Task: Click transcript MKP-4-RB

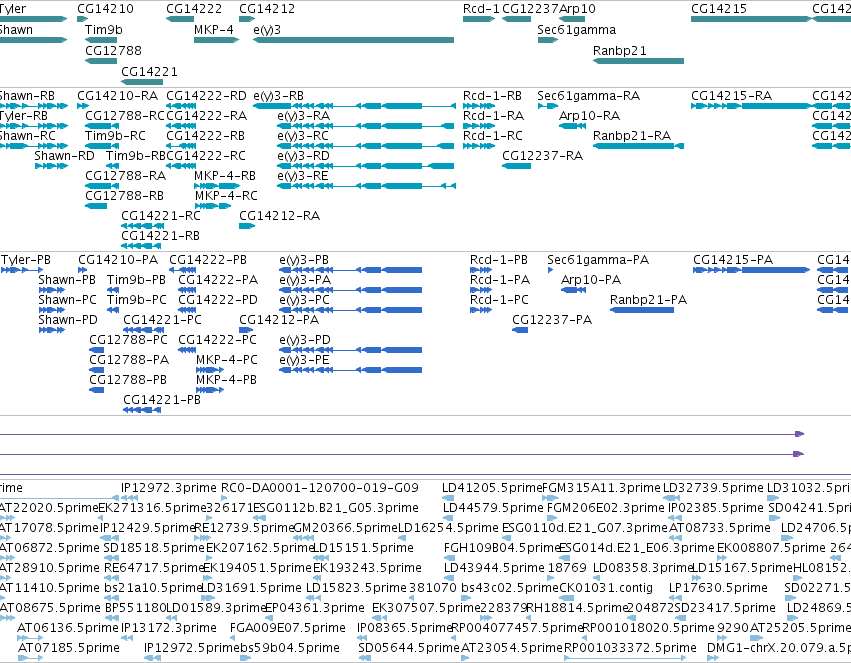Action: pos(217,186)
